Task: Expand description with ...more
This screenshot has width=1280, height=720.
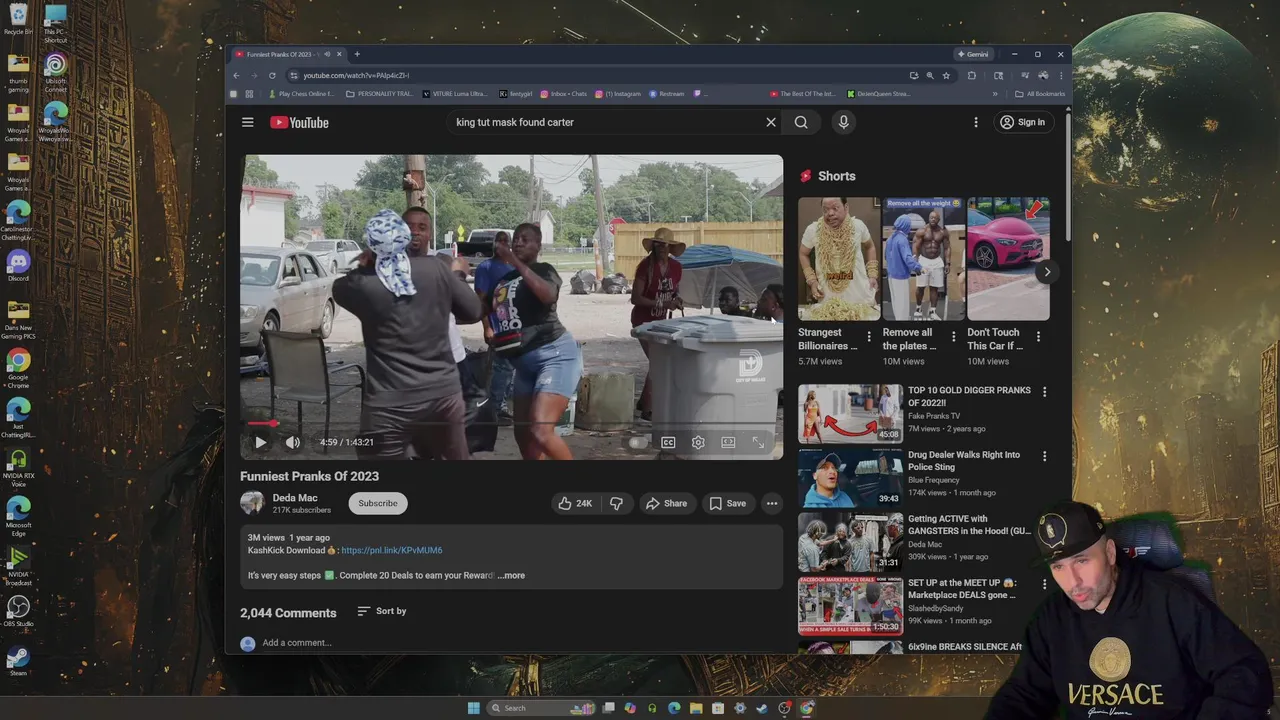Action: point(511,575)
